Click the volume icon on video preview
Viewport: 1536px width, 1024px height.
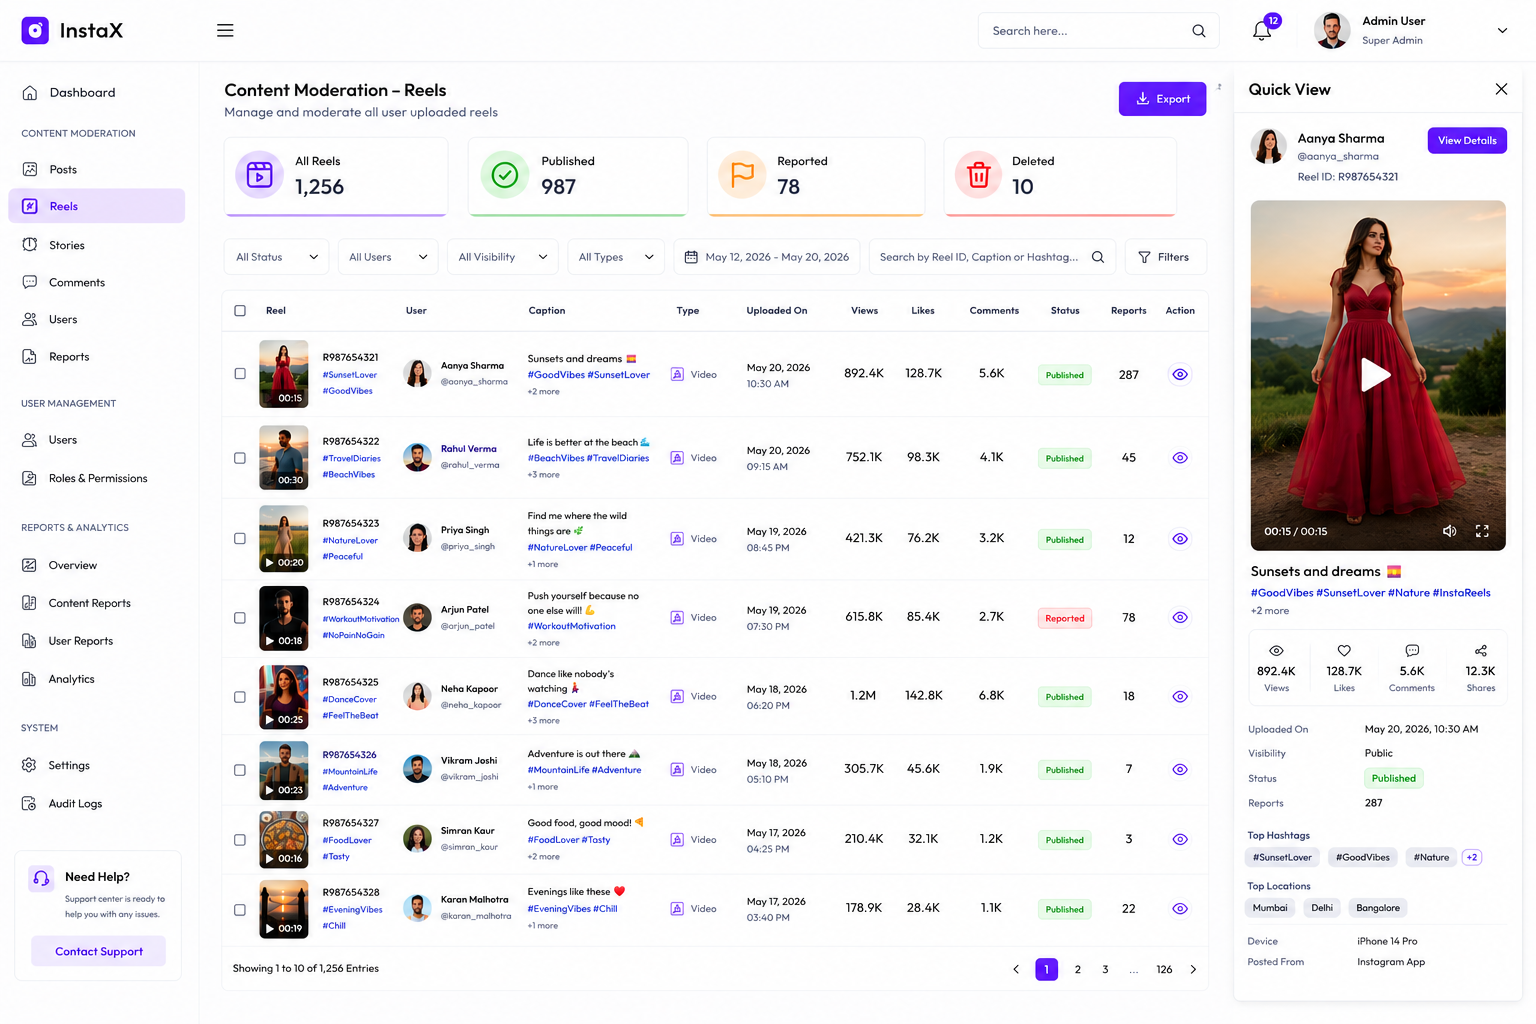pos(1449,531)
